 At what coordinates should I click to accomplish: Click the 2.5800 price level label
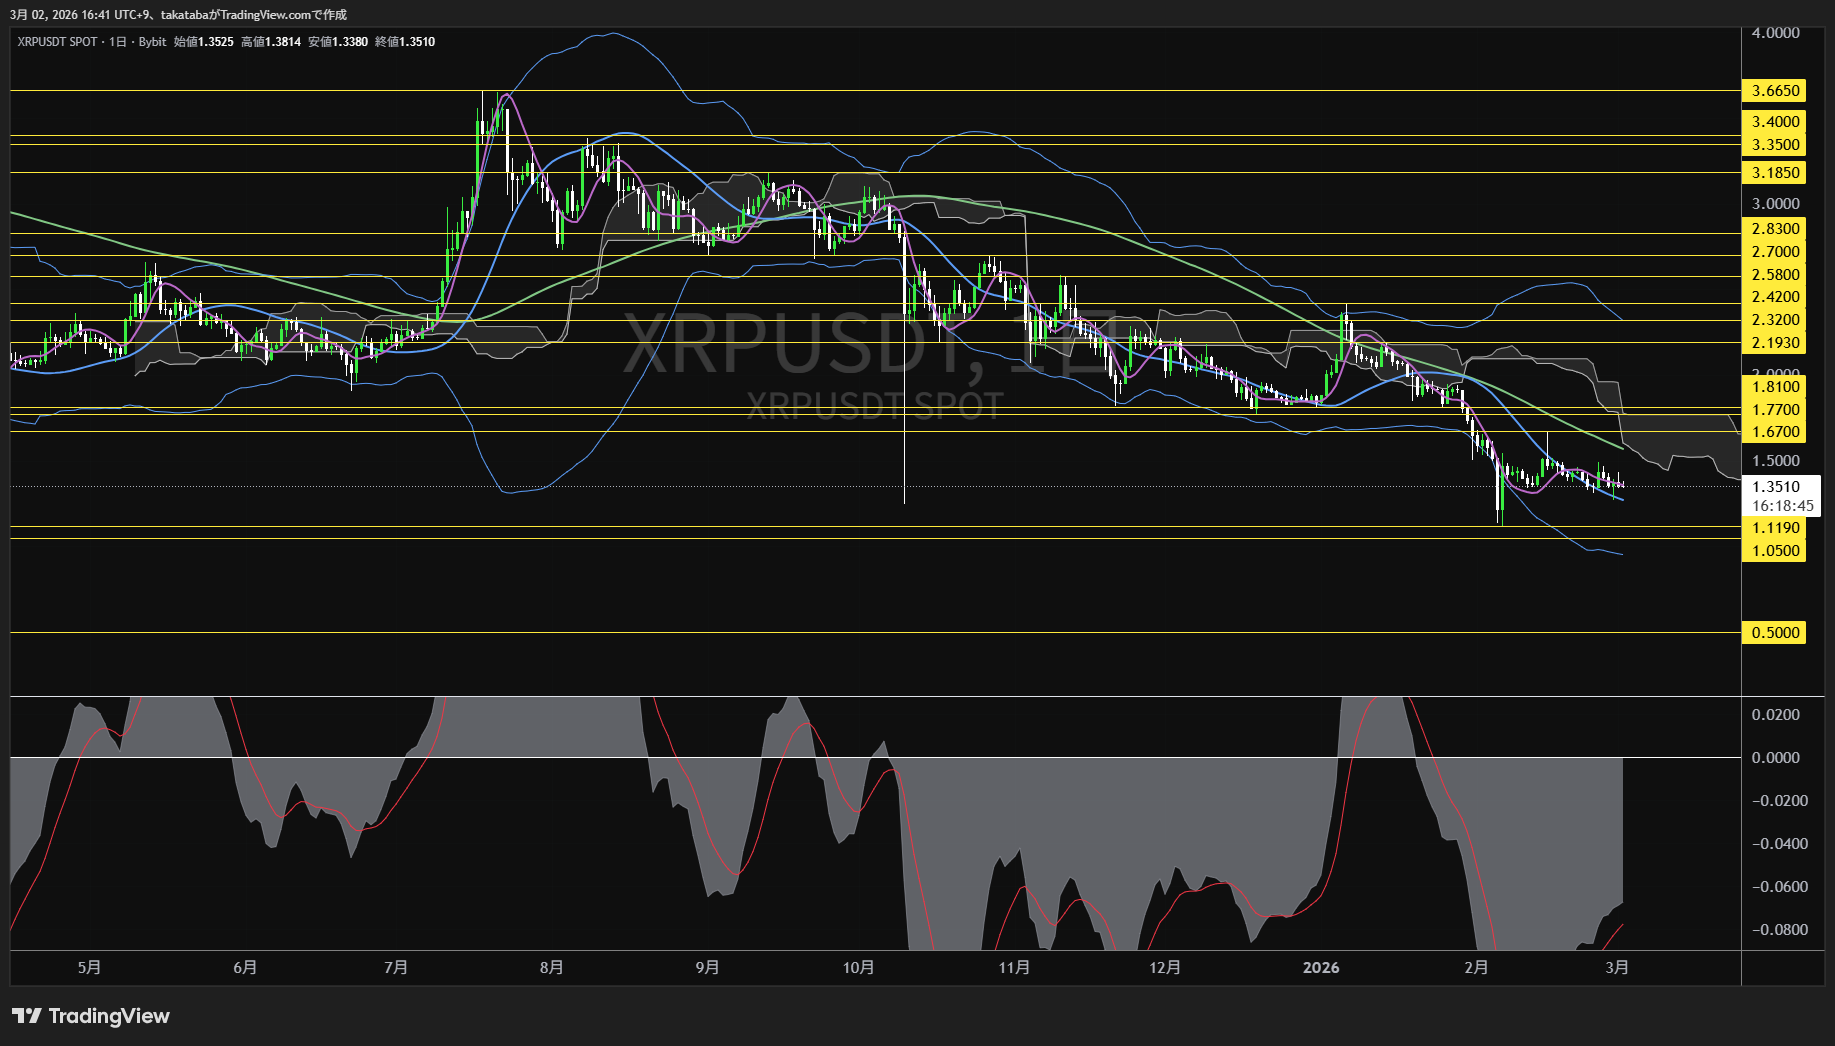point(1774,275)
